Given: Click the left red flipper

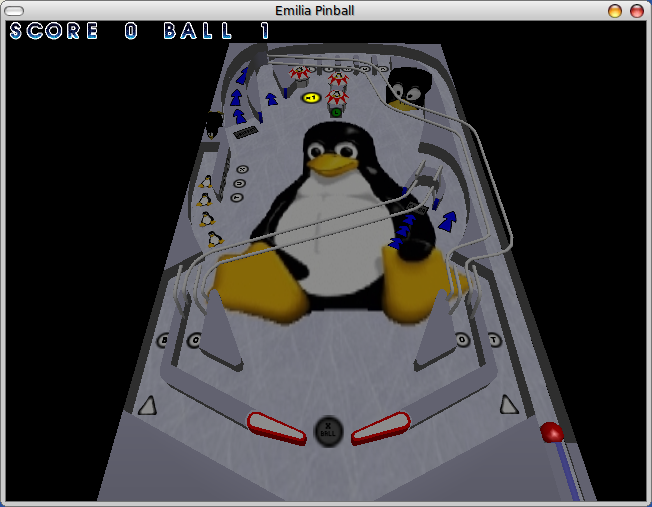Looking at the screenshot, I should [x=277, y=427].
